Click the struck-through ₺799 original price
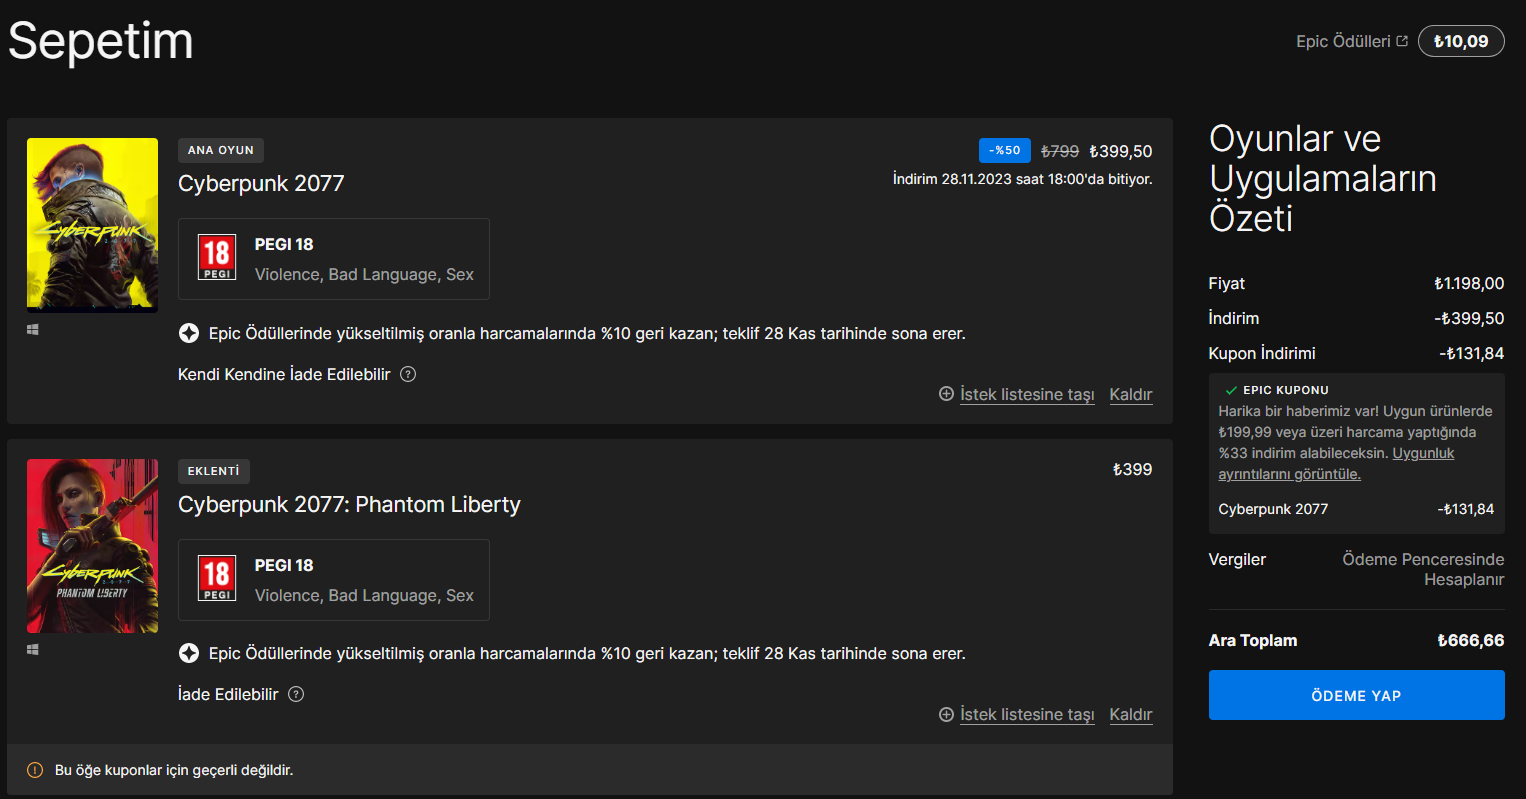Screen dimensions: 1526x799 [1060, 151]
